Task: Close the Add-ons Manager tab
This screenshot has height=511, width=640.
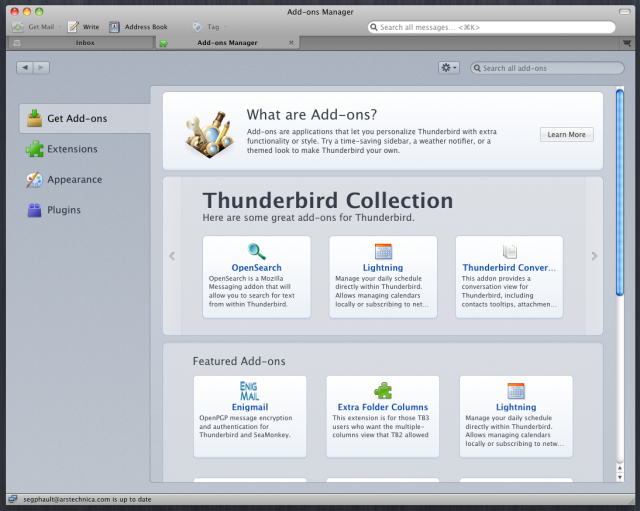Action: click(x=291, y=42)
